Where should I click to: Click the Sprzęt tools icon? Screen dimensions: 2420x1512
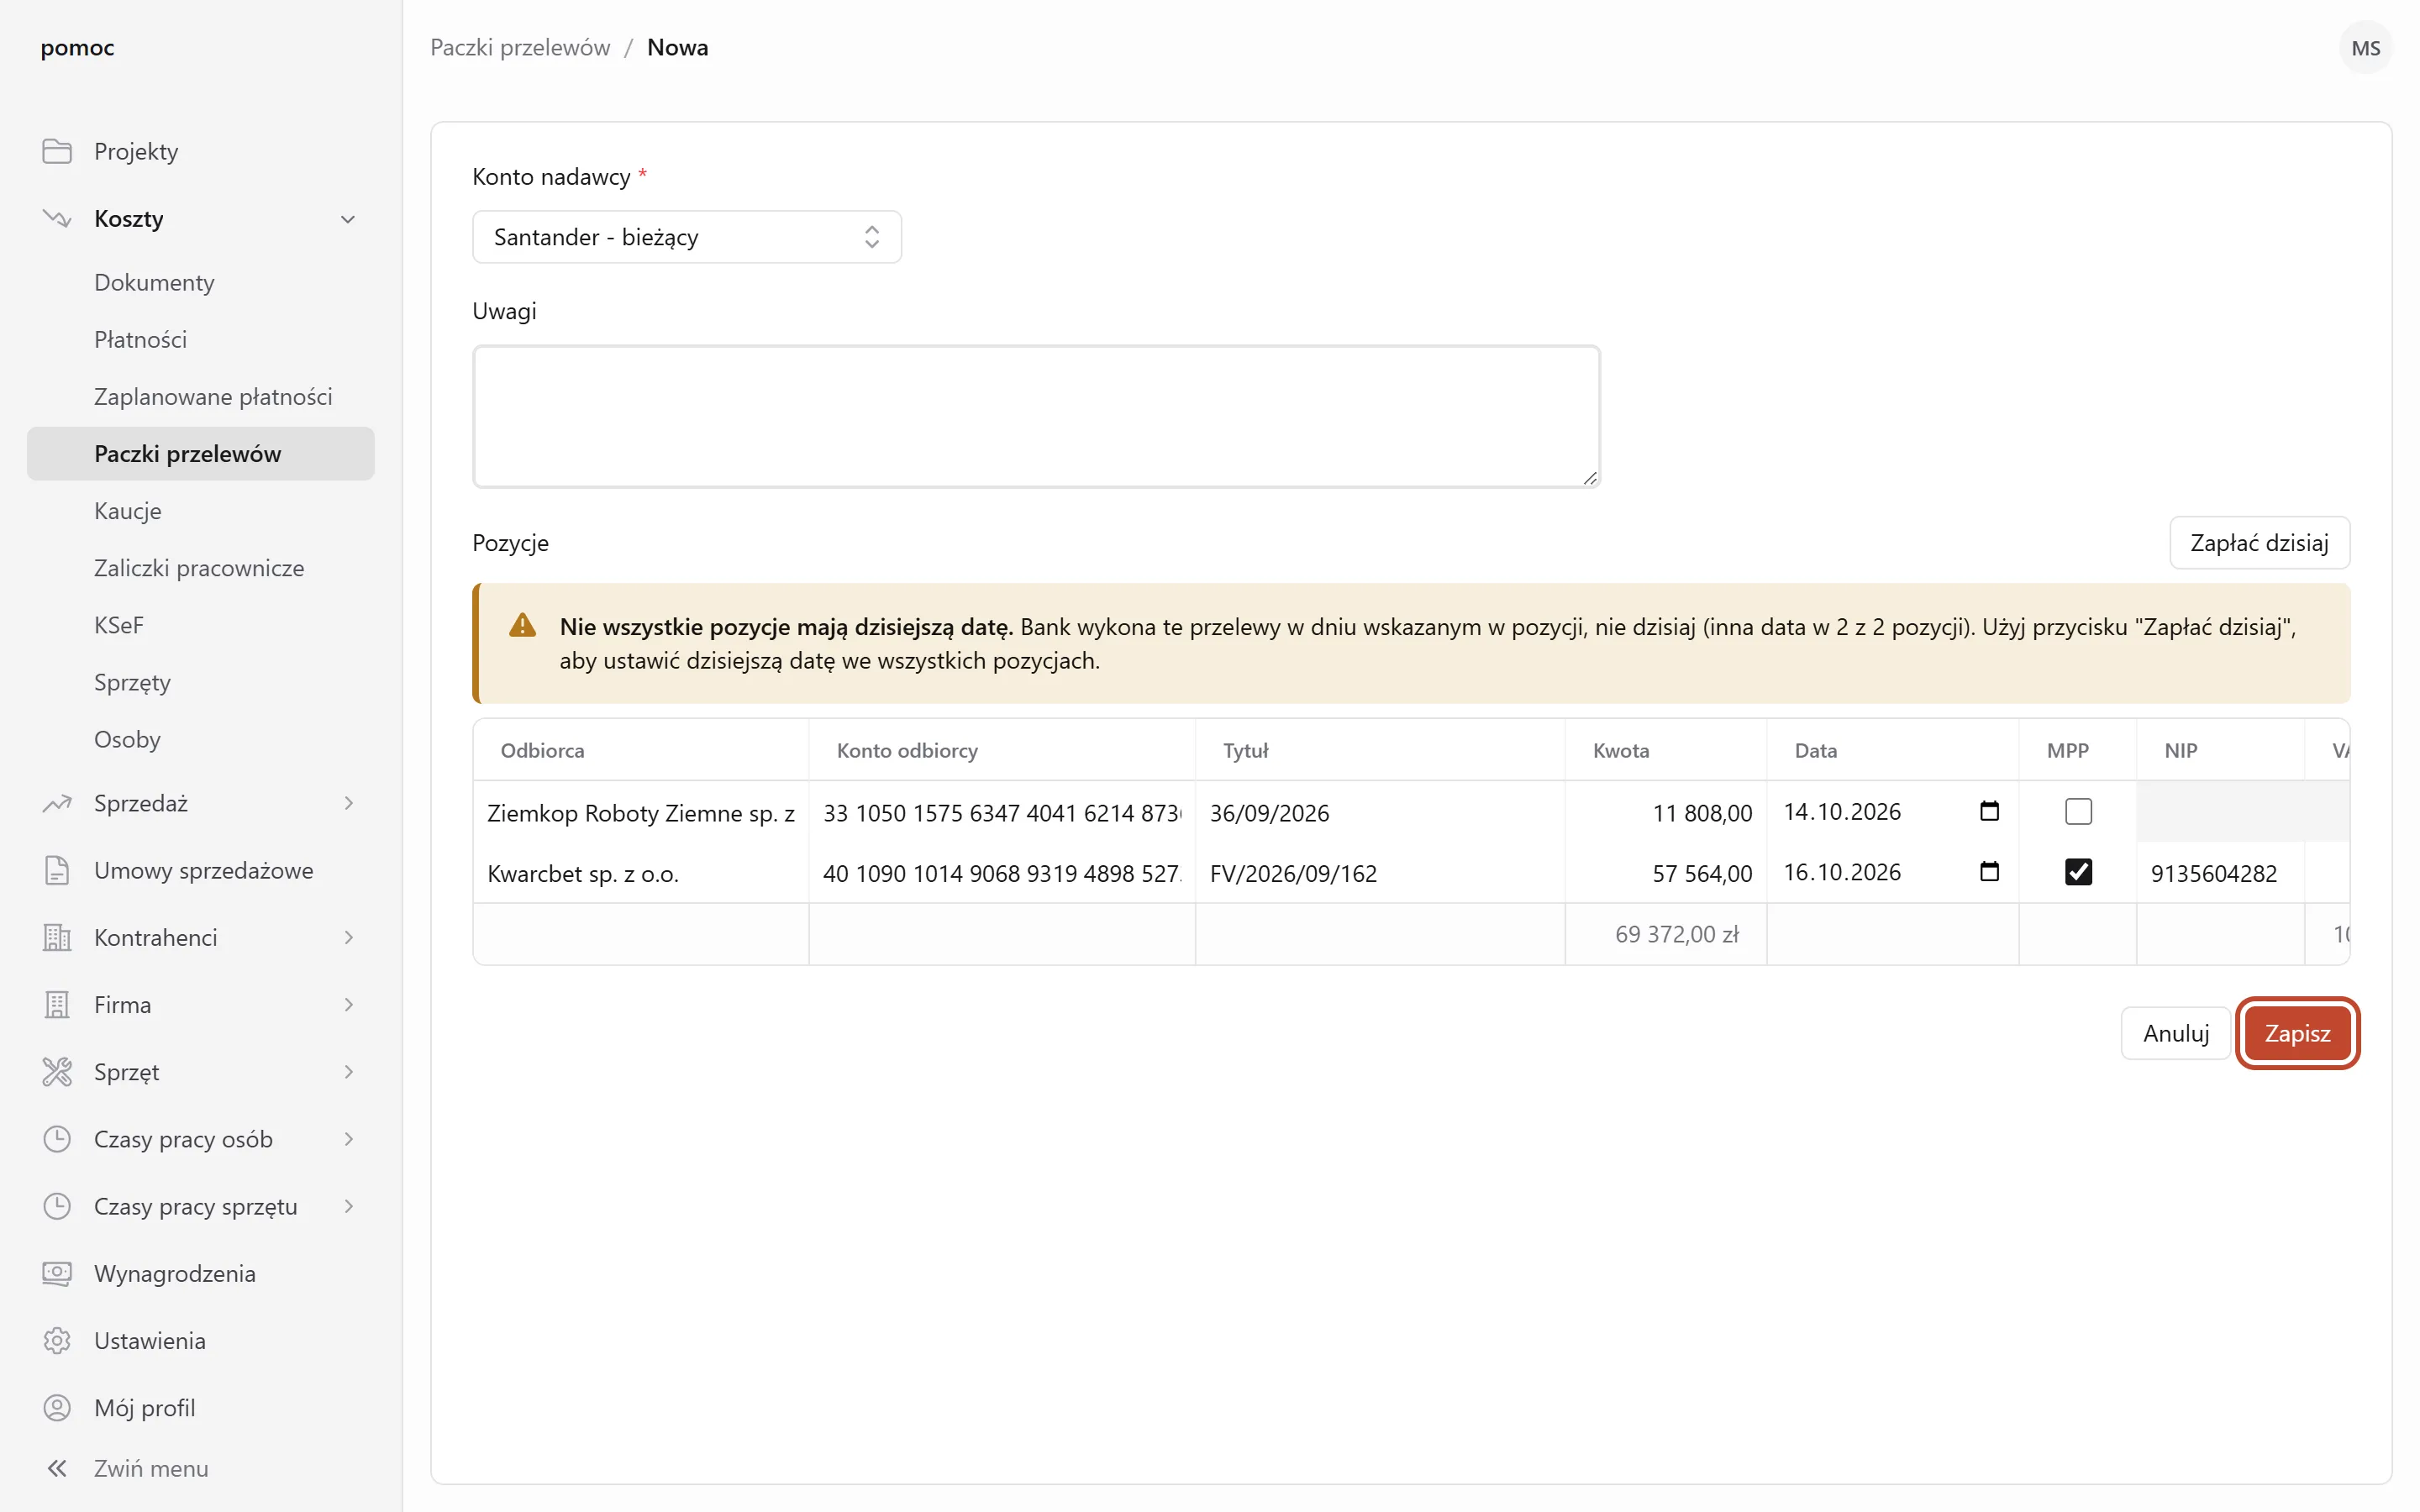click(x=57, y=1071)
